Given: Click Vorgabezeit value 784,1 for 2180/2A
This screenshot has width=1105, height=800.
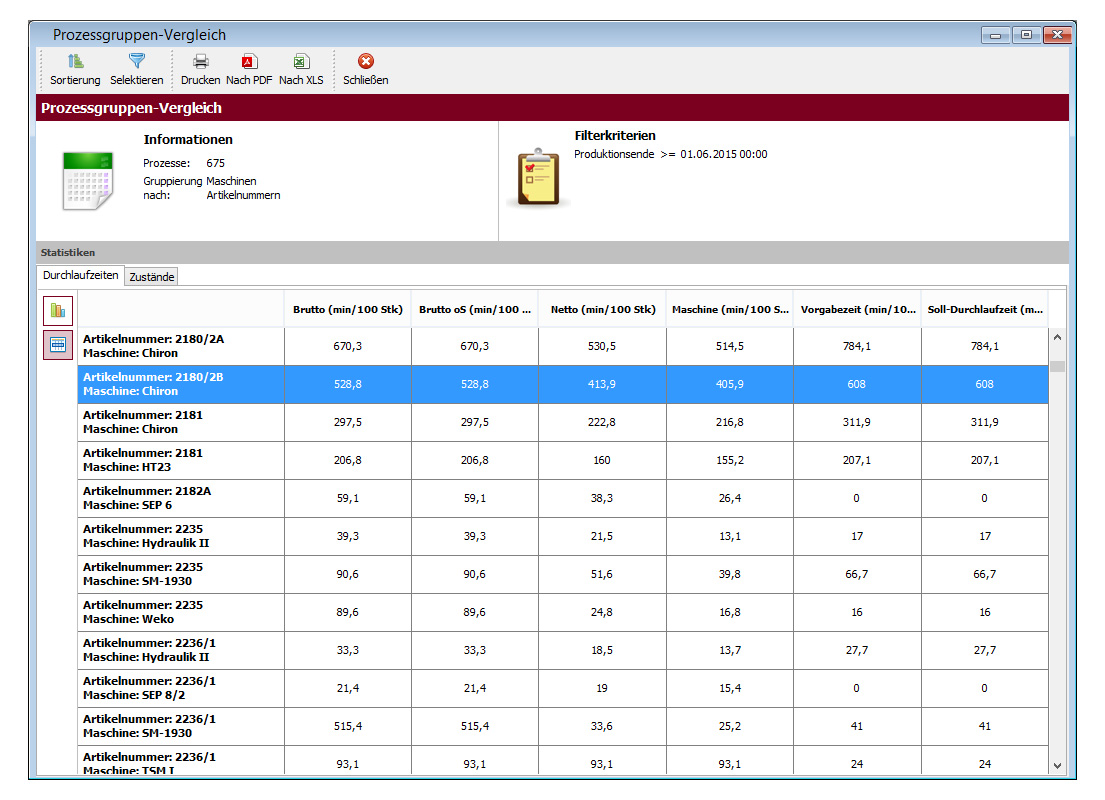Looking at the screenshot, I should tap(857, 346).
